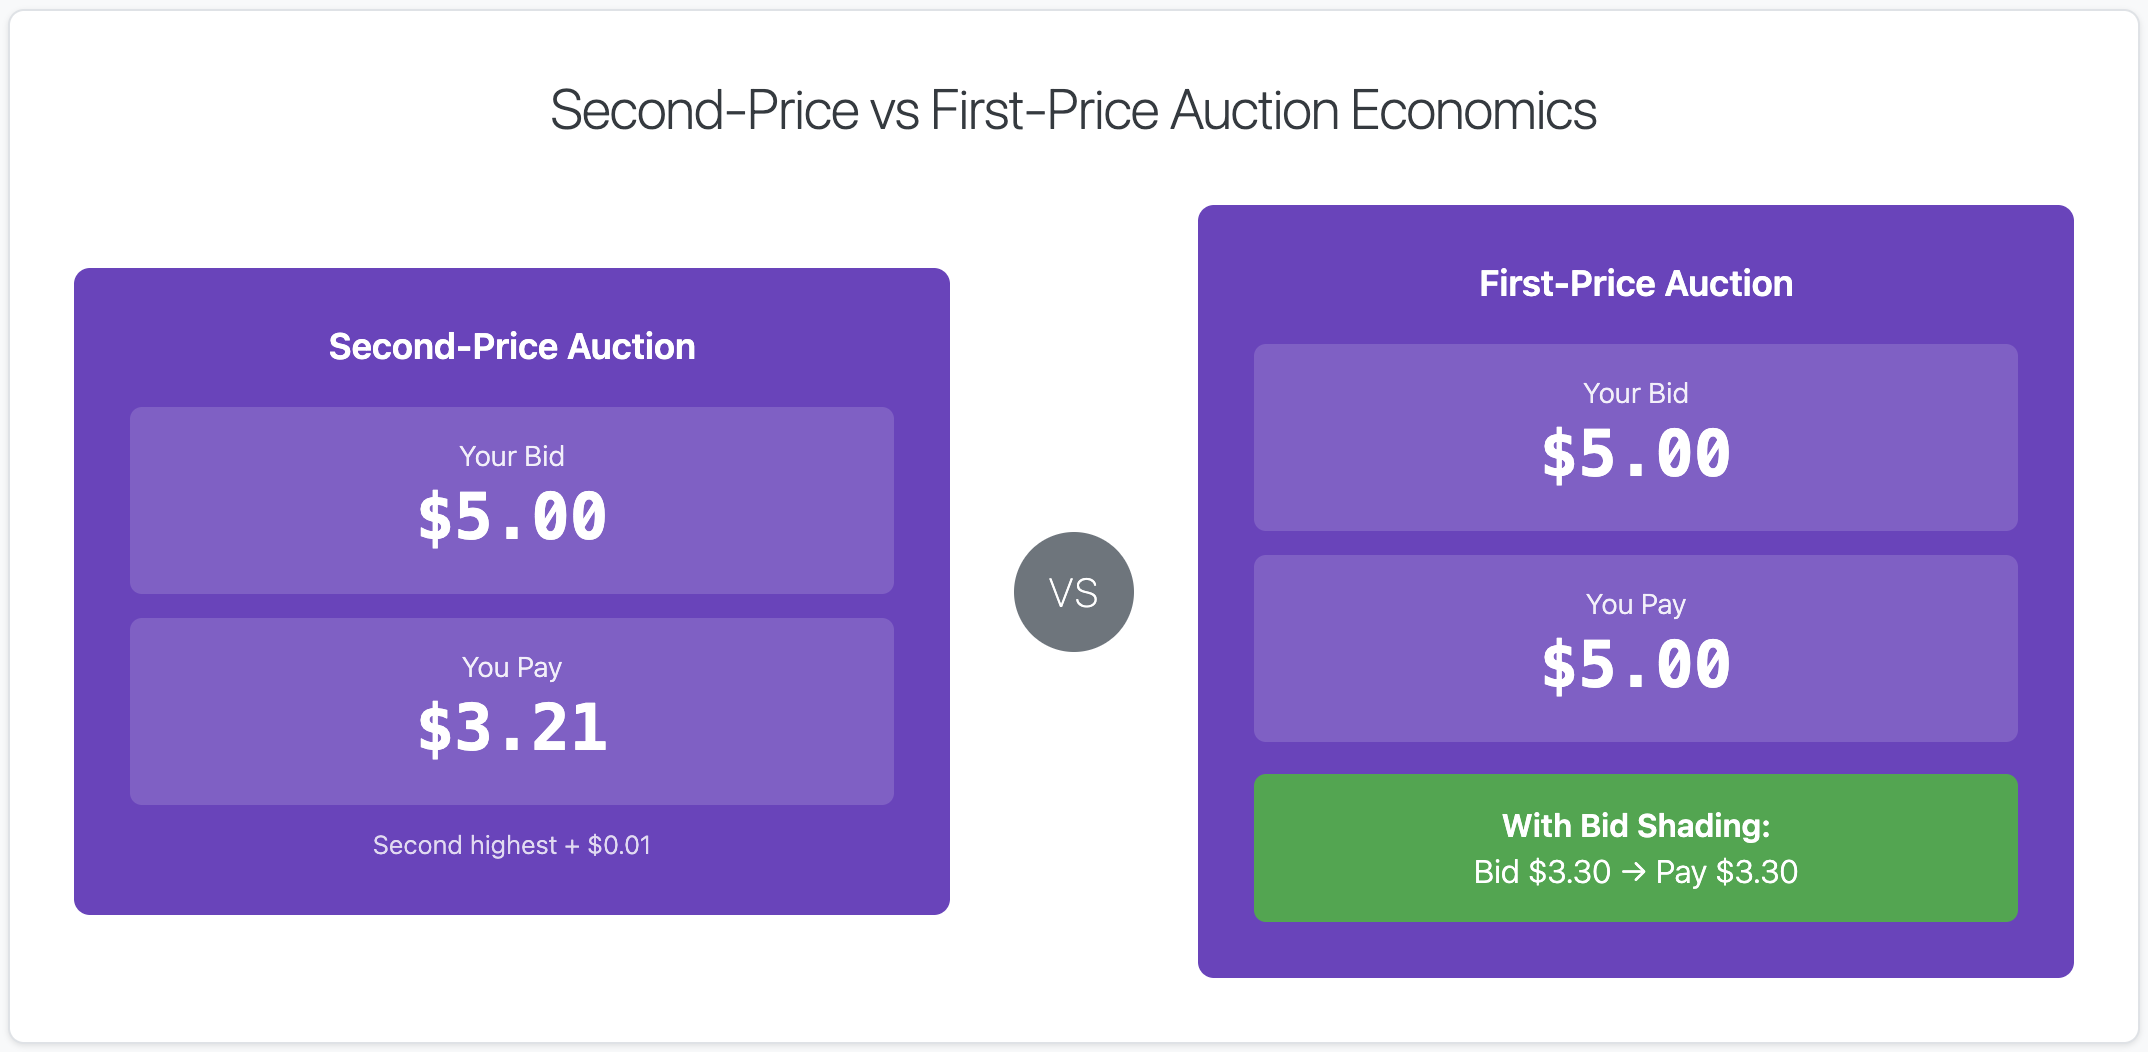Click $5.00 bid amount in Second-Price card
Viewport: 2148px width, 1052px height.
[x=511, y=518]
